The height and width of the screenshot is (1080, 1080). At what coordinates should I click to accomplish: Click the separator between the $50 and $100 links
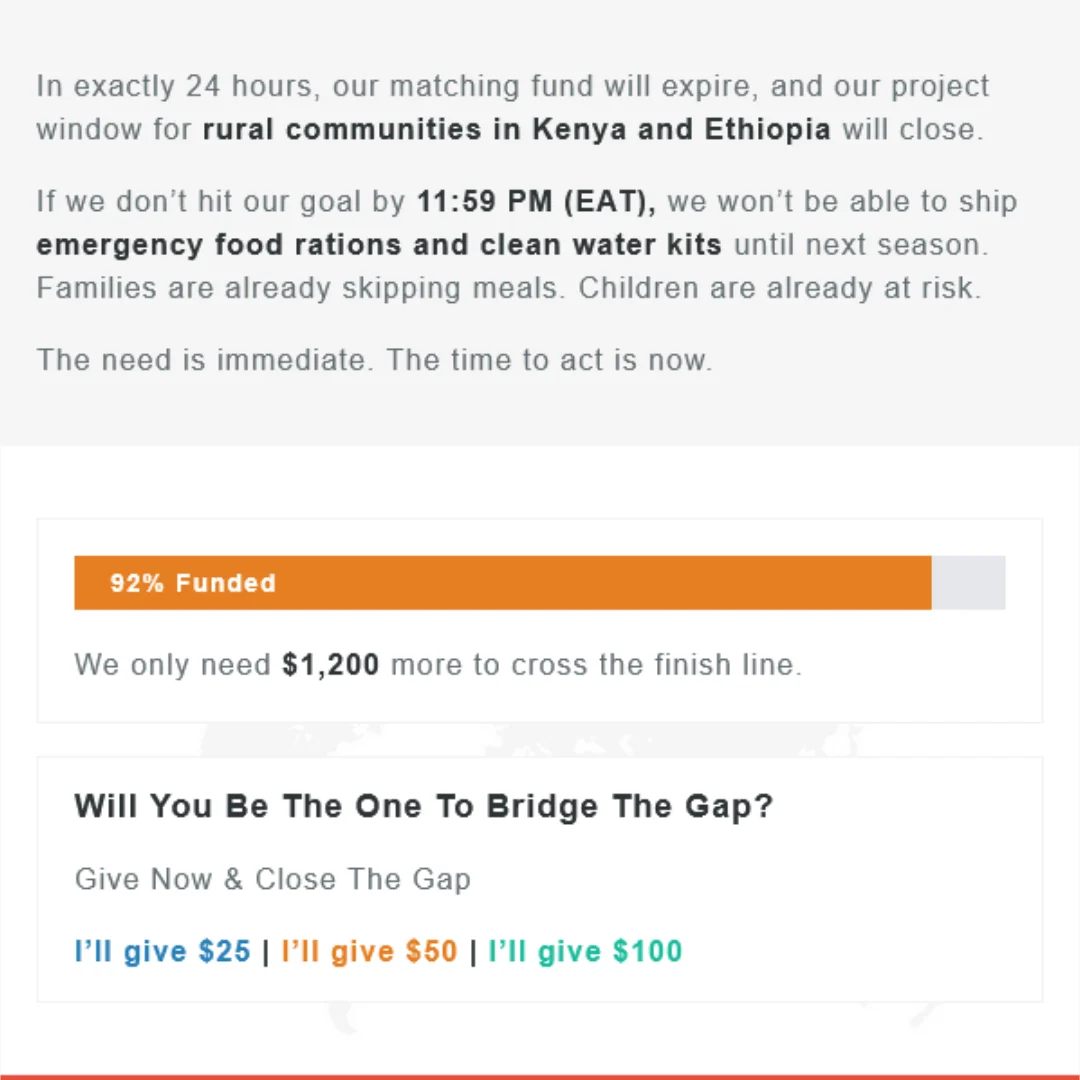click(473, 951)
